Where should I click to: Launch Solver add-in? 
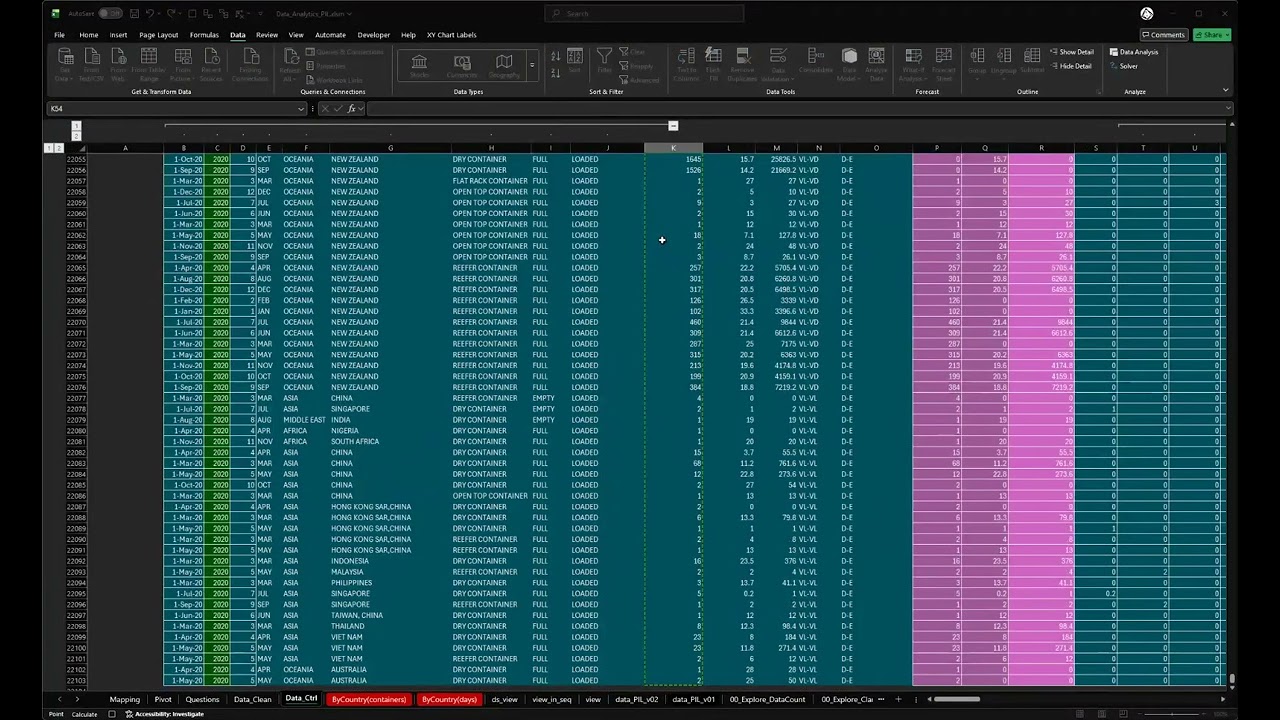tap(1124, 66)
